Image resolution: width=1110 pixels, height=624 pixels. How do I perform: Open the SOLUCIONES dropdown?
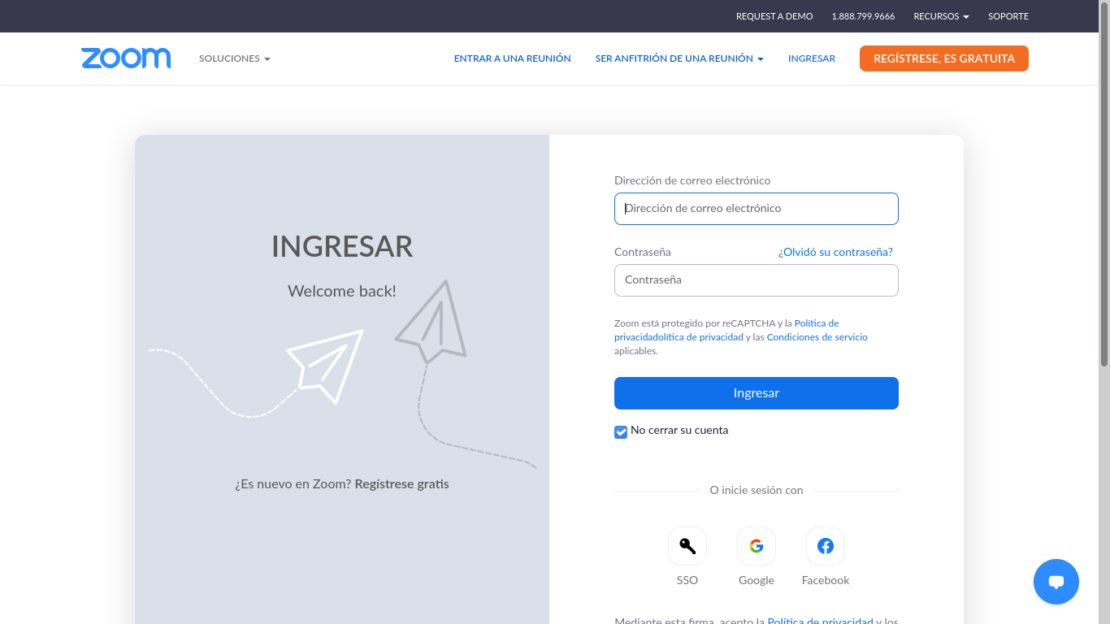pyautogui.click(x=234, y=58)
